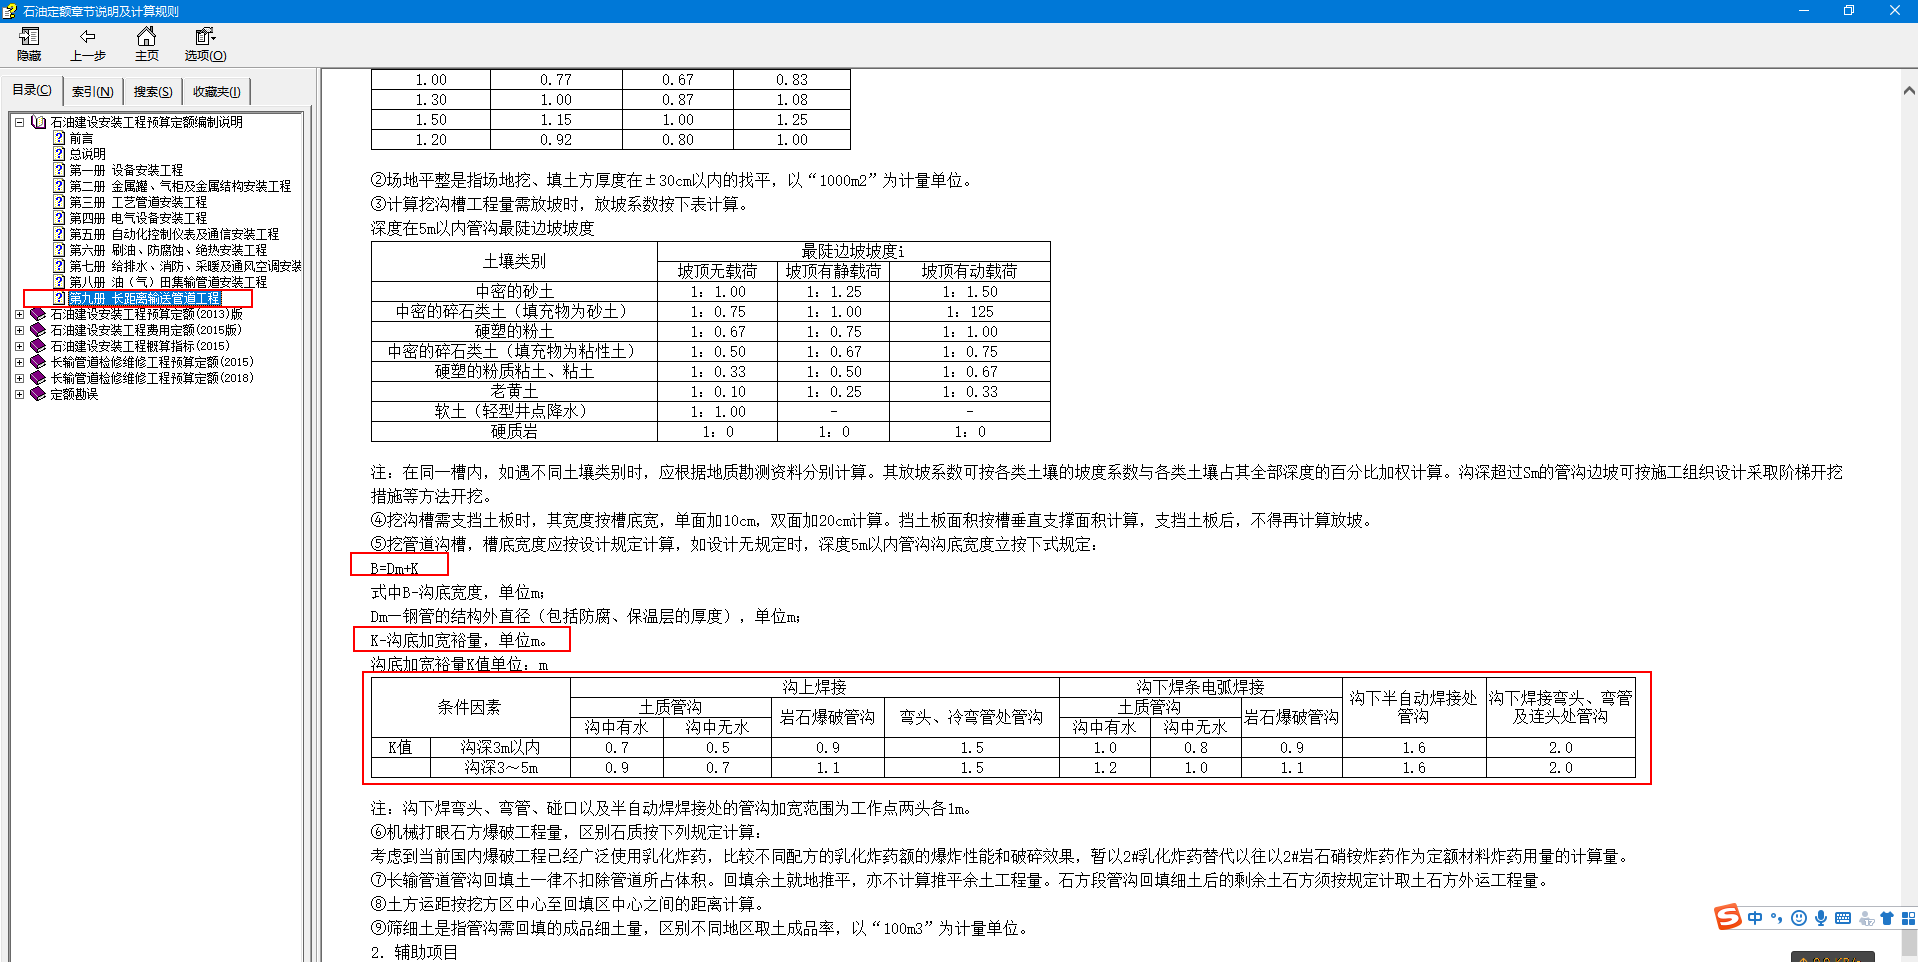This screenshot has height=962, width=1918.
Task: Click the 最陡边坡坡度i table header
Action: click(x=852, y=251)
